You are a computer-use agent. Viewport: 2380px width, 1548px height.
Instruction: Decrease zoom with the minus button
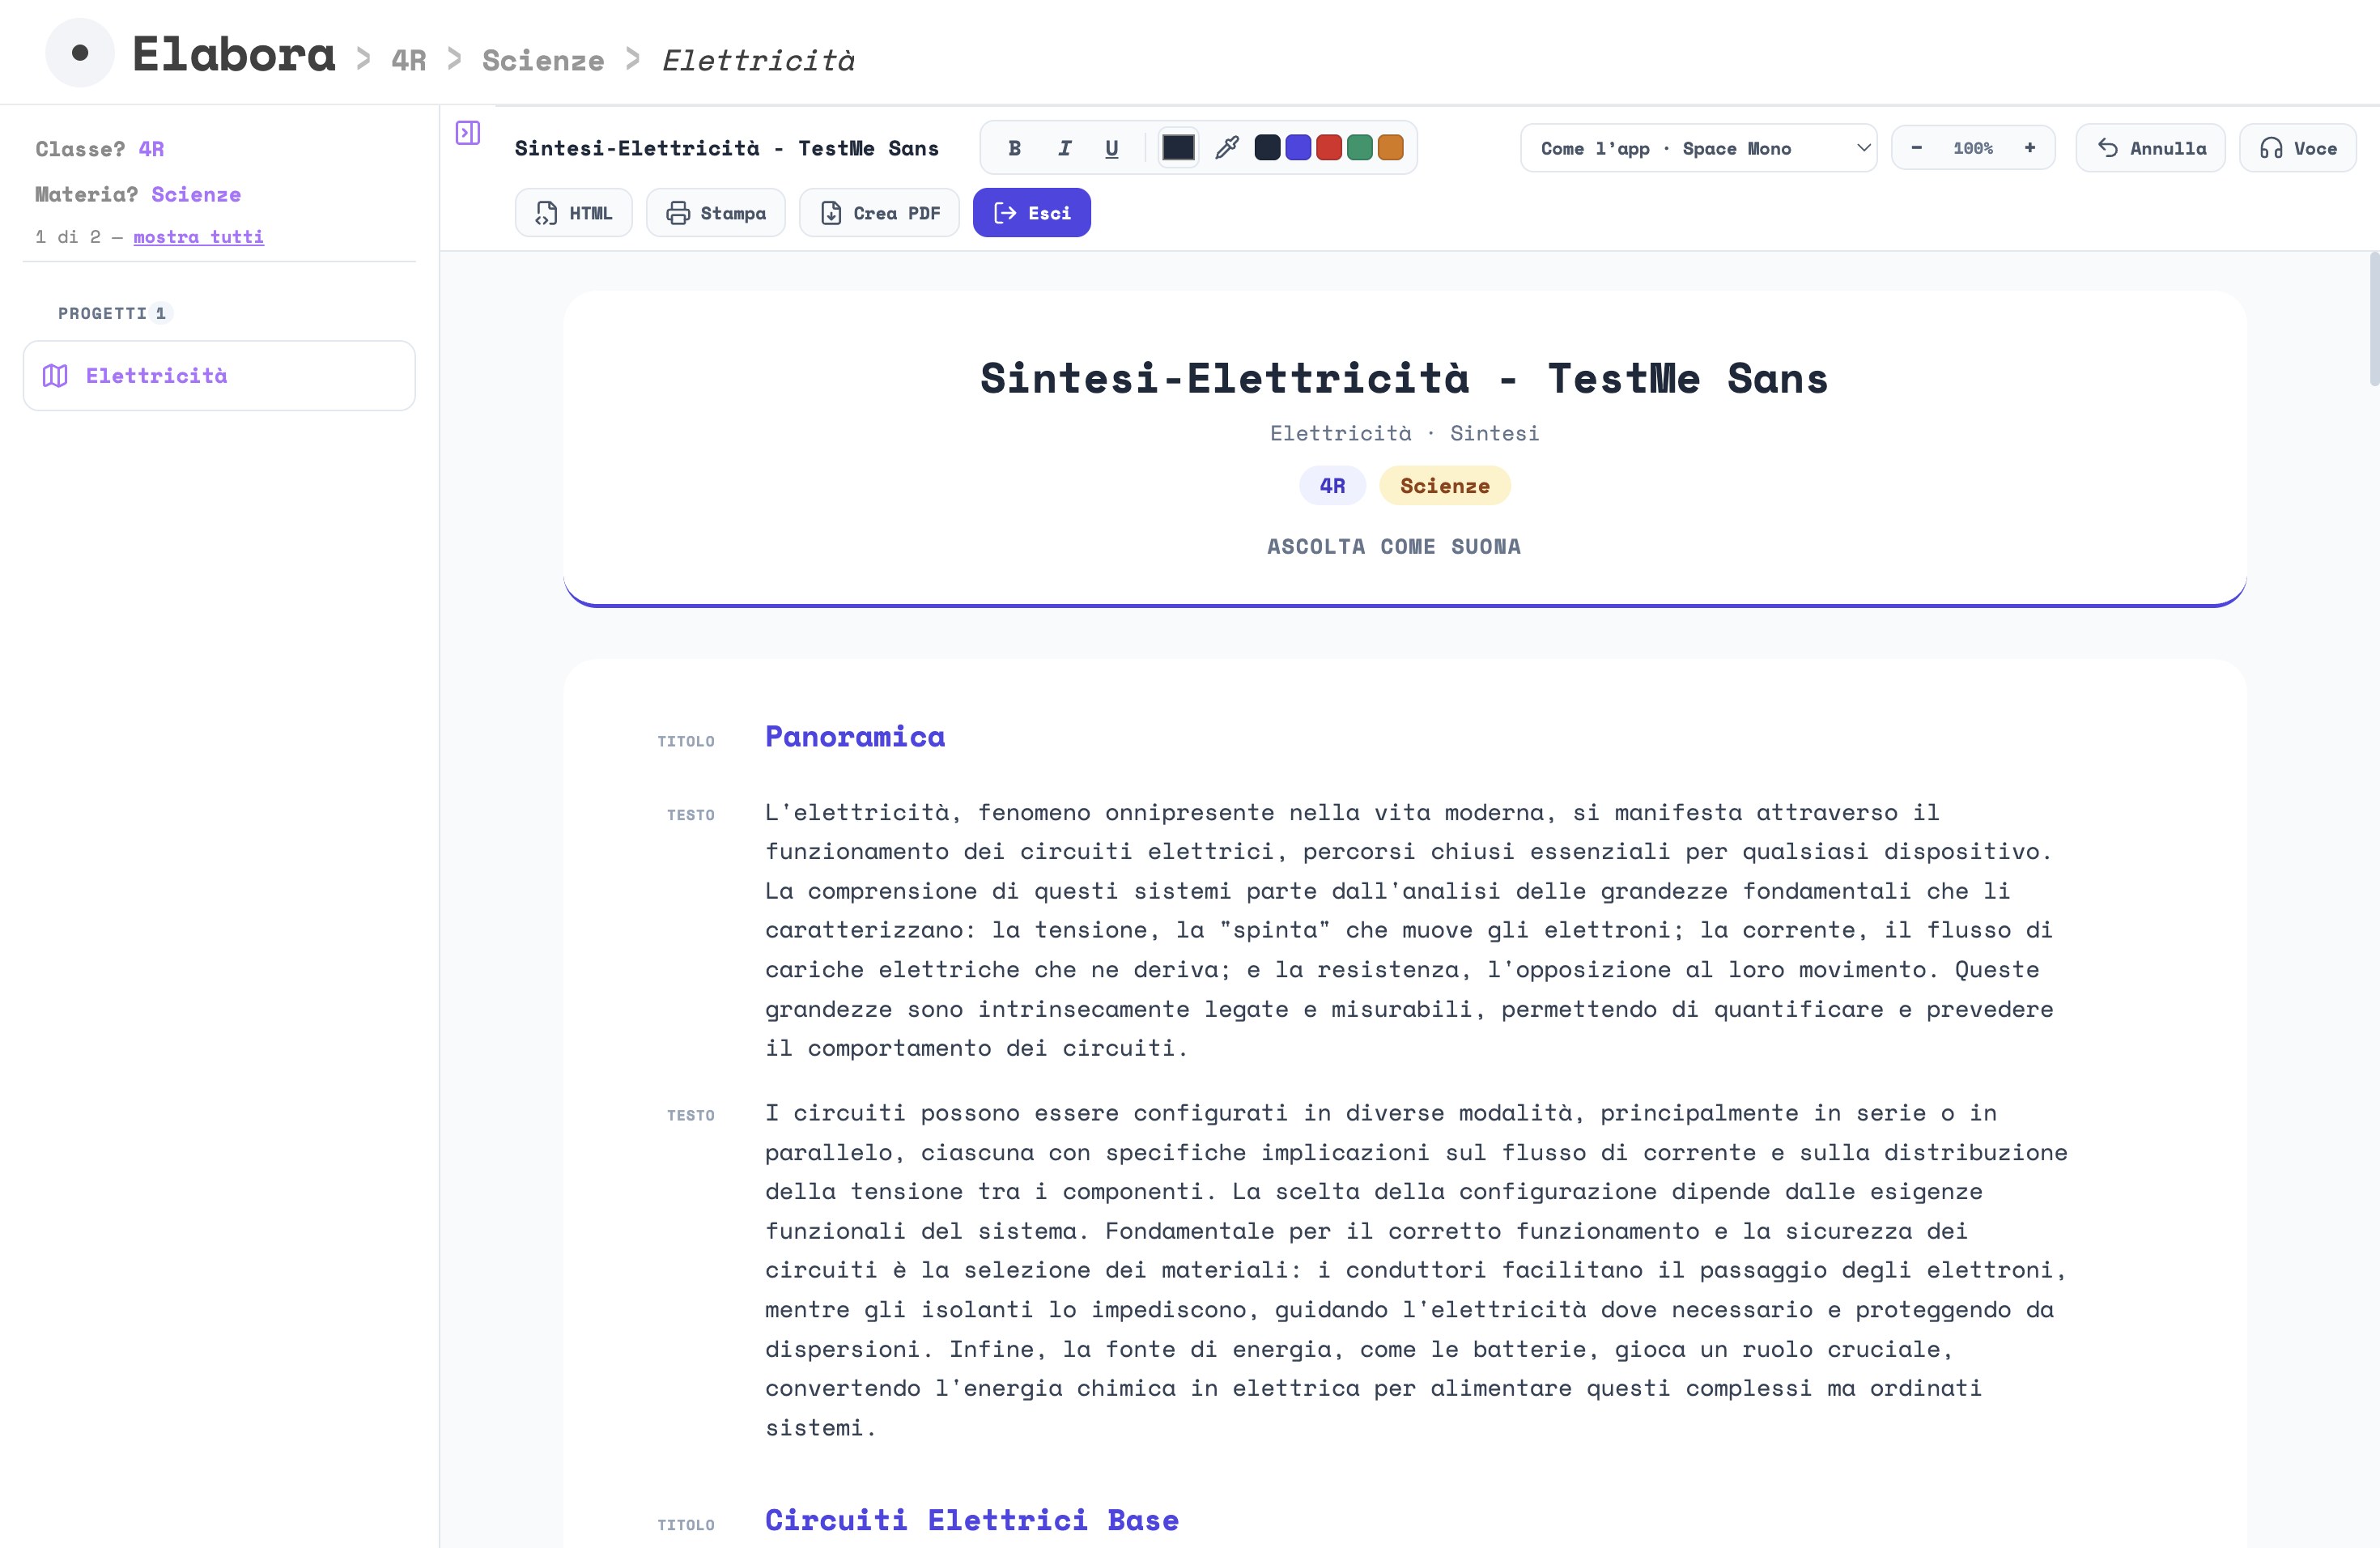1917,148
